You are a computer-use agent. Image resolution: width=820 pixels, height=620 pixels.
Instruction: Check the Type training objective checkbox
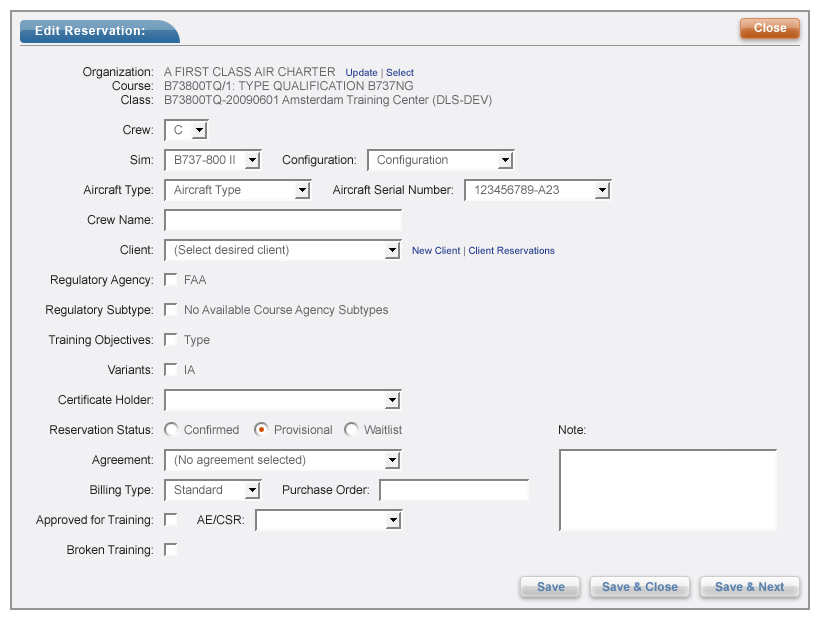(x=171, y=340)
